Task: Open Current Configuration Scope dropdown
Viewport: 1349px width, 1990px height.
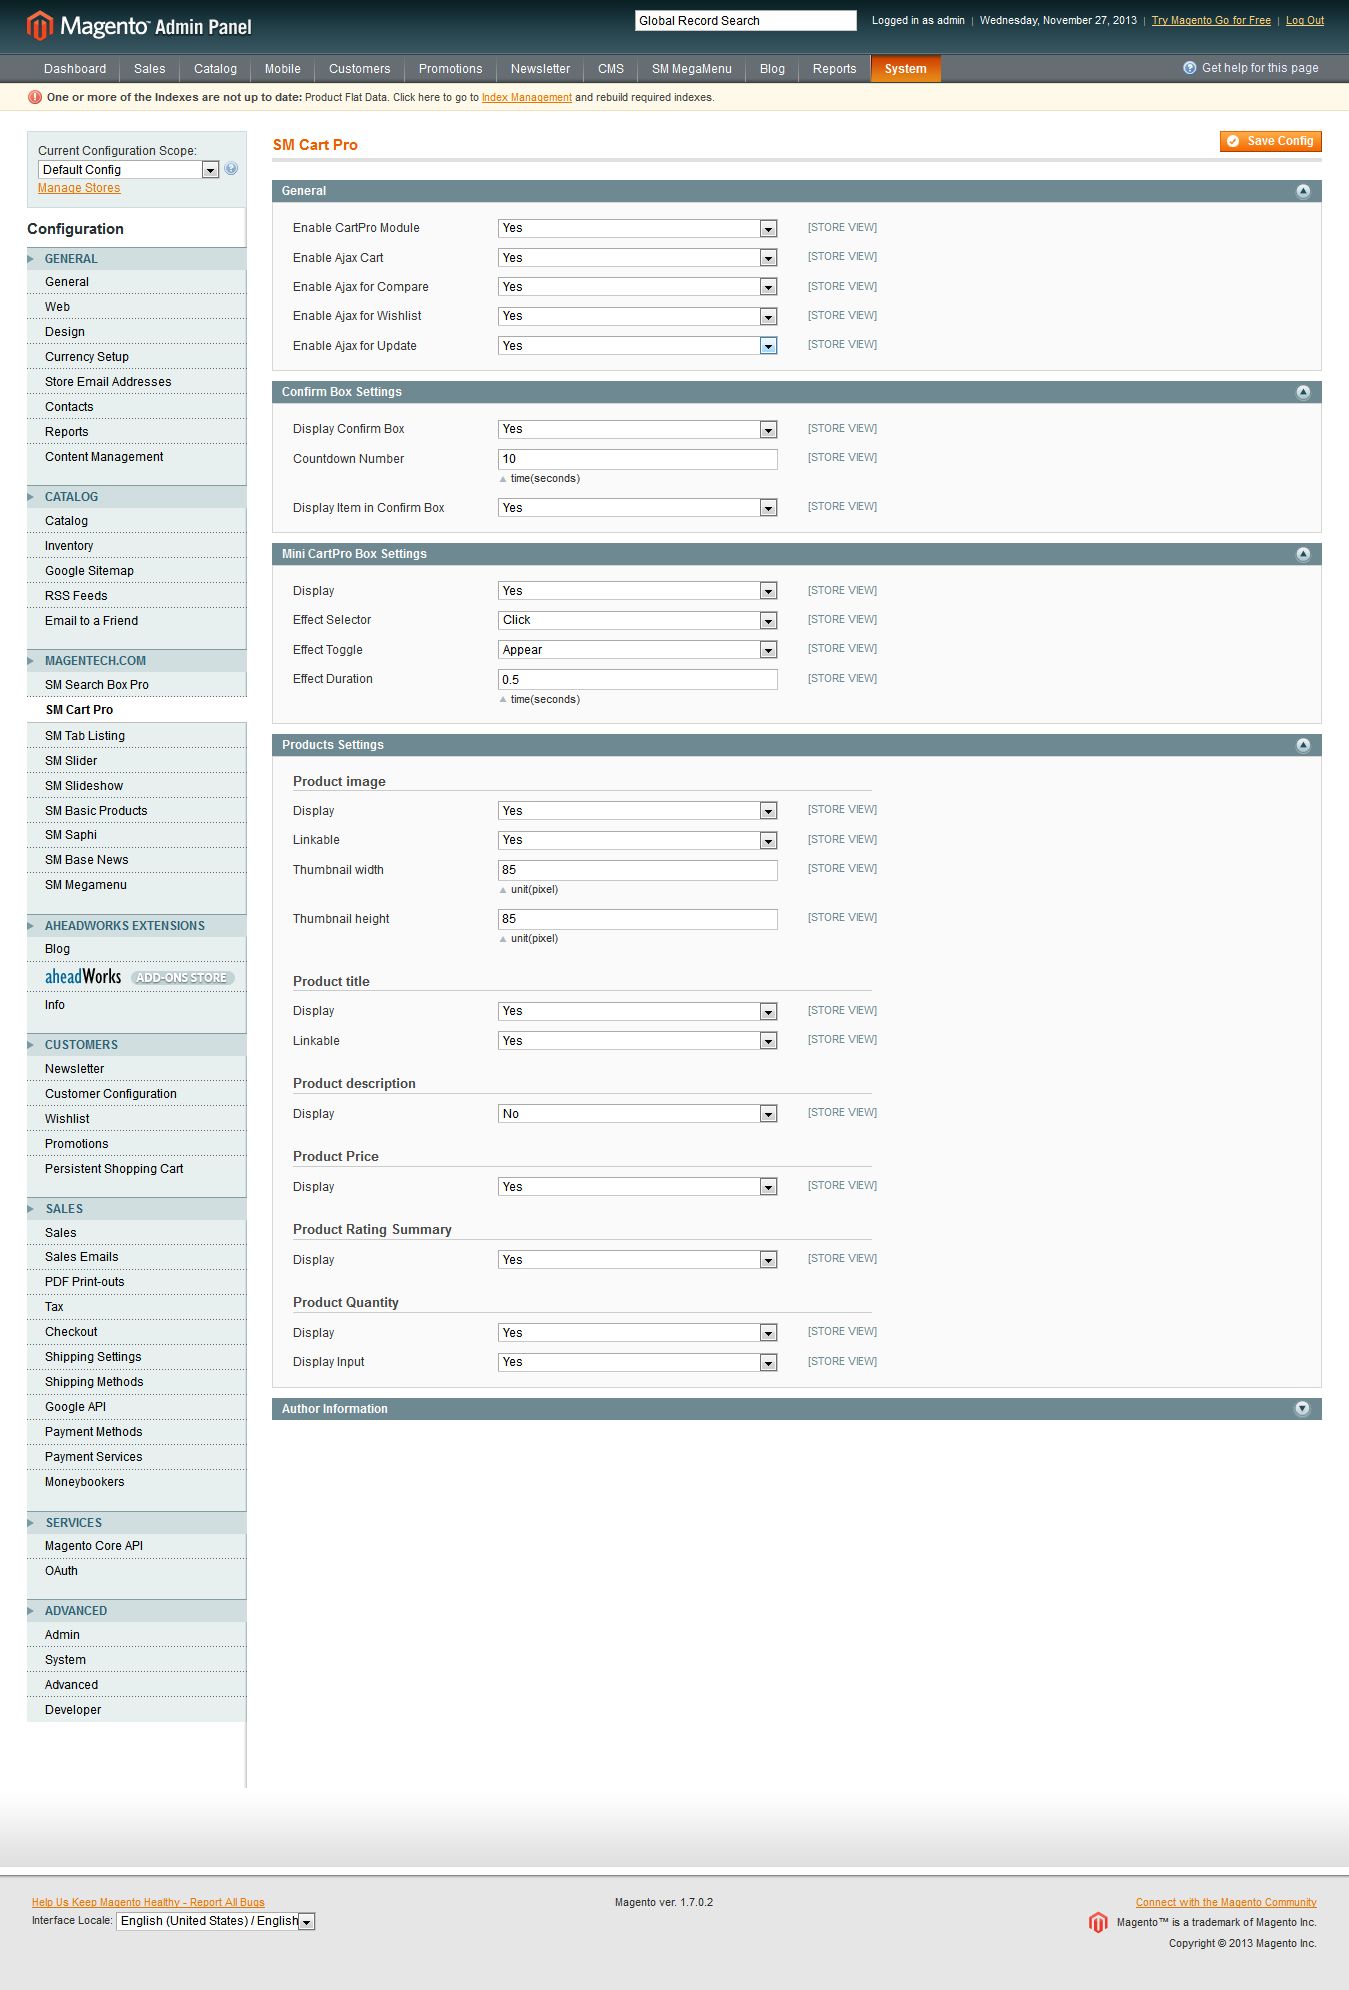Action: click(x=128, y=170)
